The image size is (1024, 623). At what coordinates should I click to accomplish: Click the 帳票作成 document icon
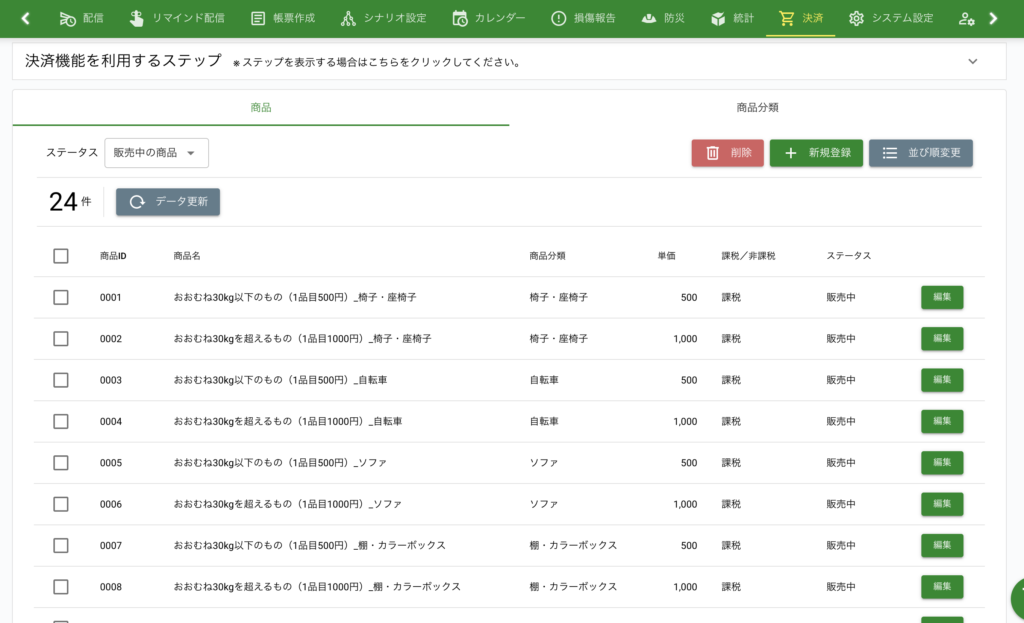pyautogui.click(x=258, y=18)
